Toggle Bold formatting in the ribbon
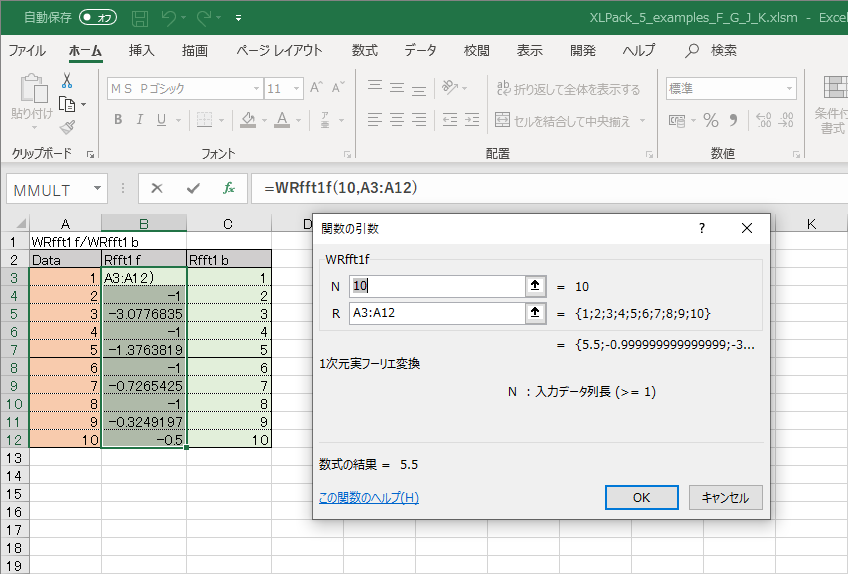Viewport: 848px width, 574px height. pos(117,120)
